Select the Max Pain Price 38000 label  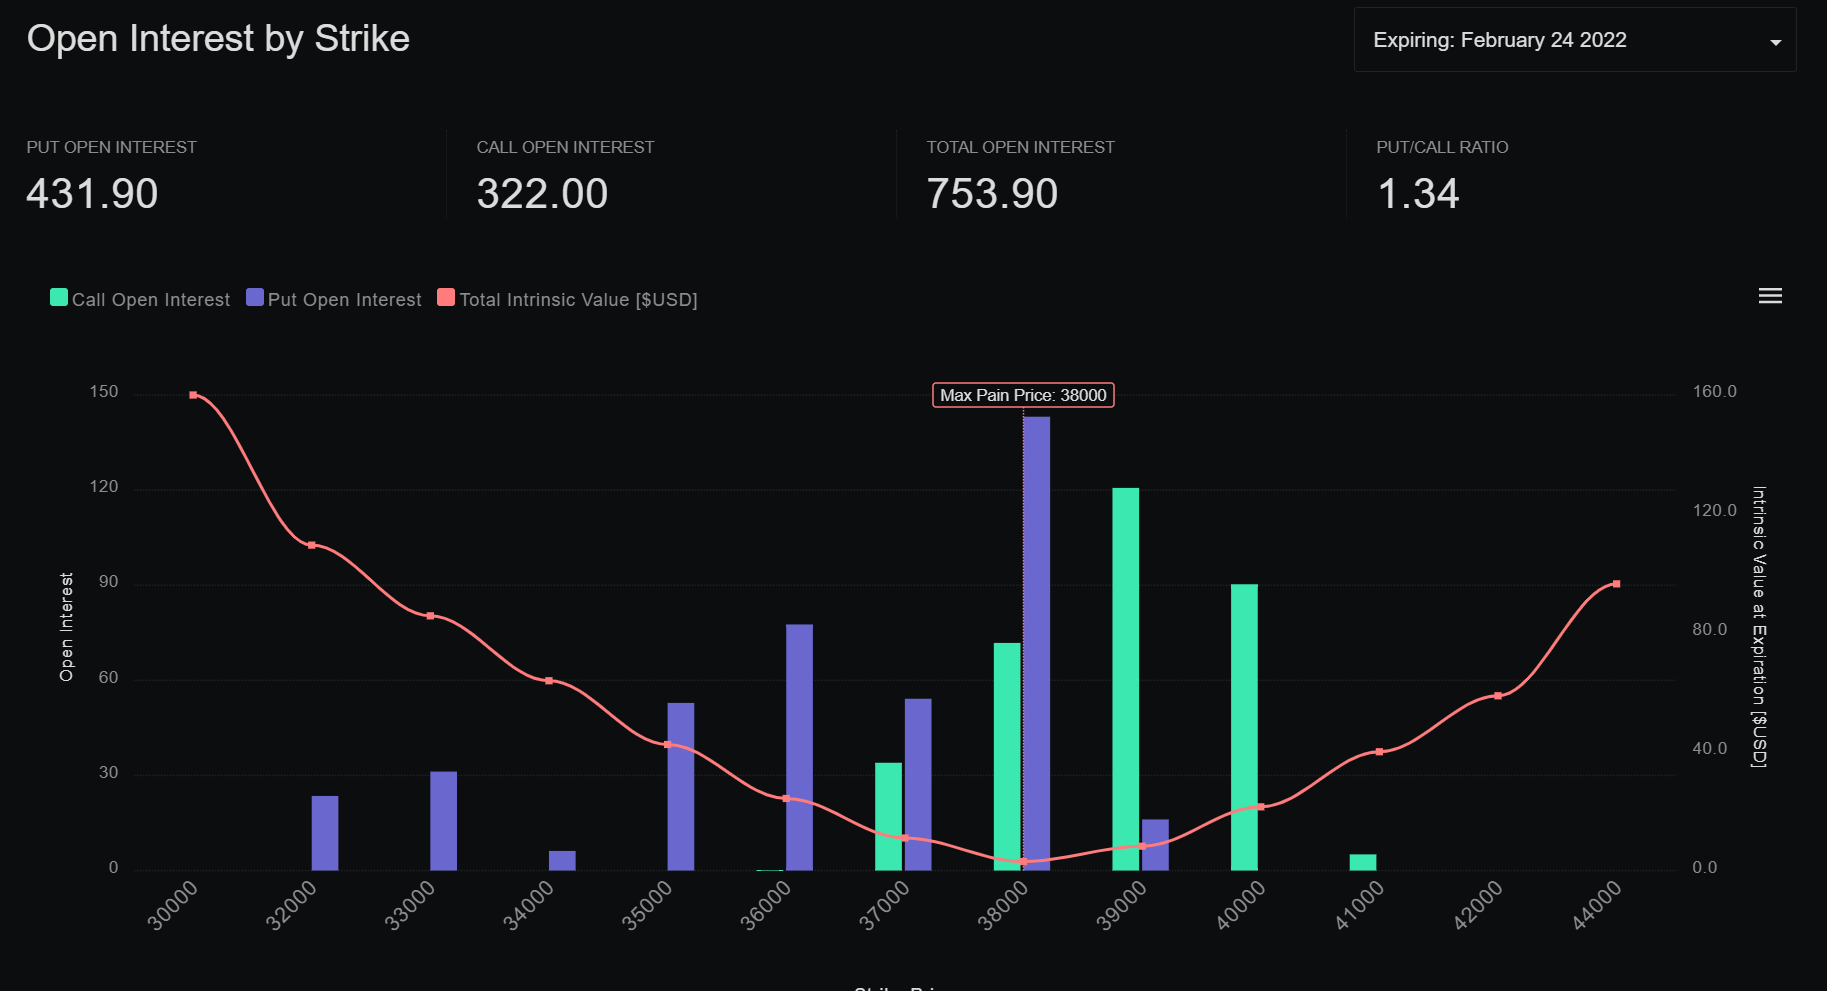click(1023, 395)
